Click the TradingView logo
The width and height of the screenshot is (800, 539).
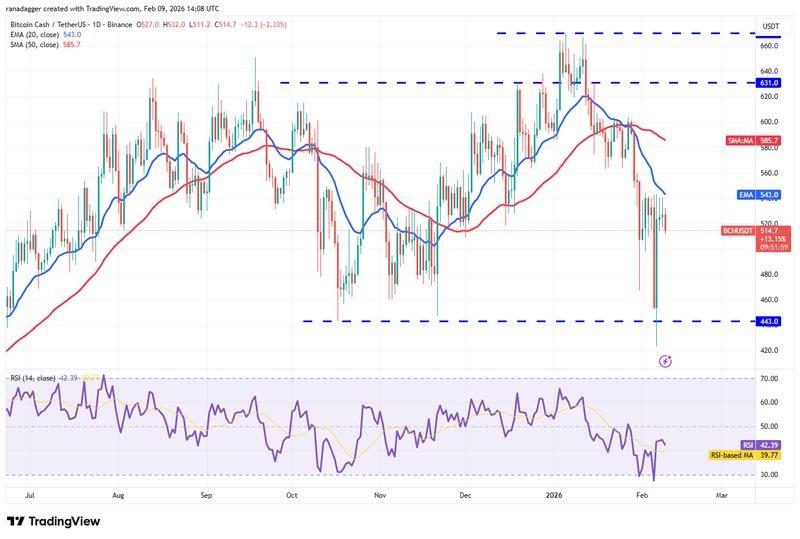tap(59, 521)
